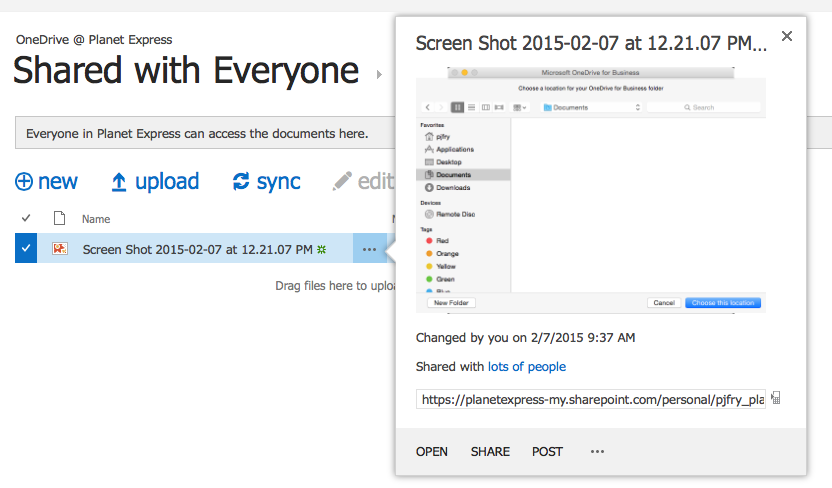
Task: Click the edit pencil icon
Action: point(342,181)
